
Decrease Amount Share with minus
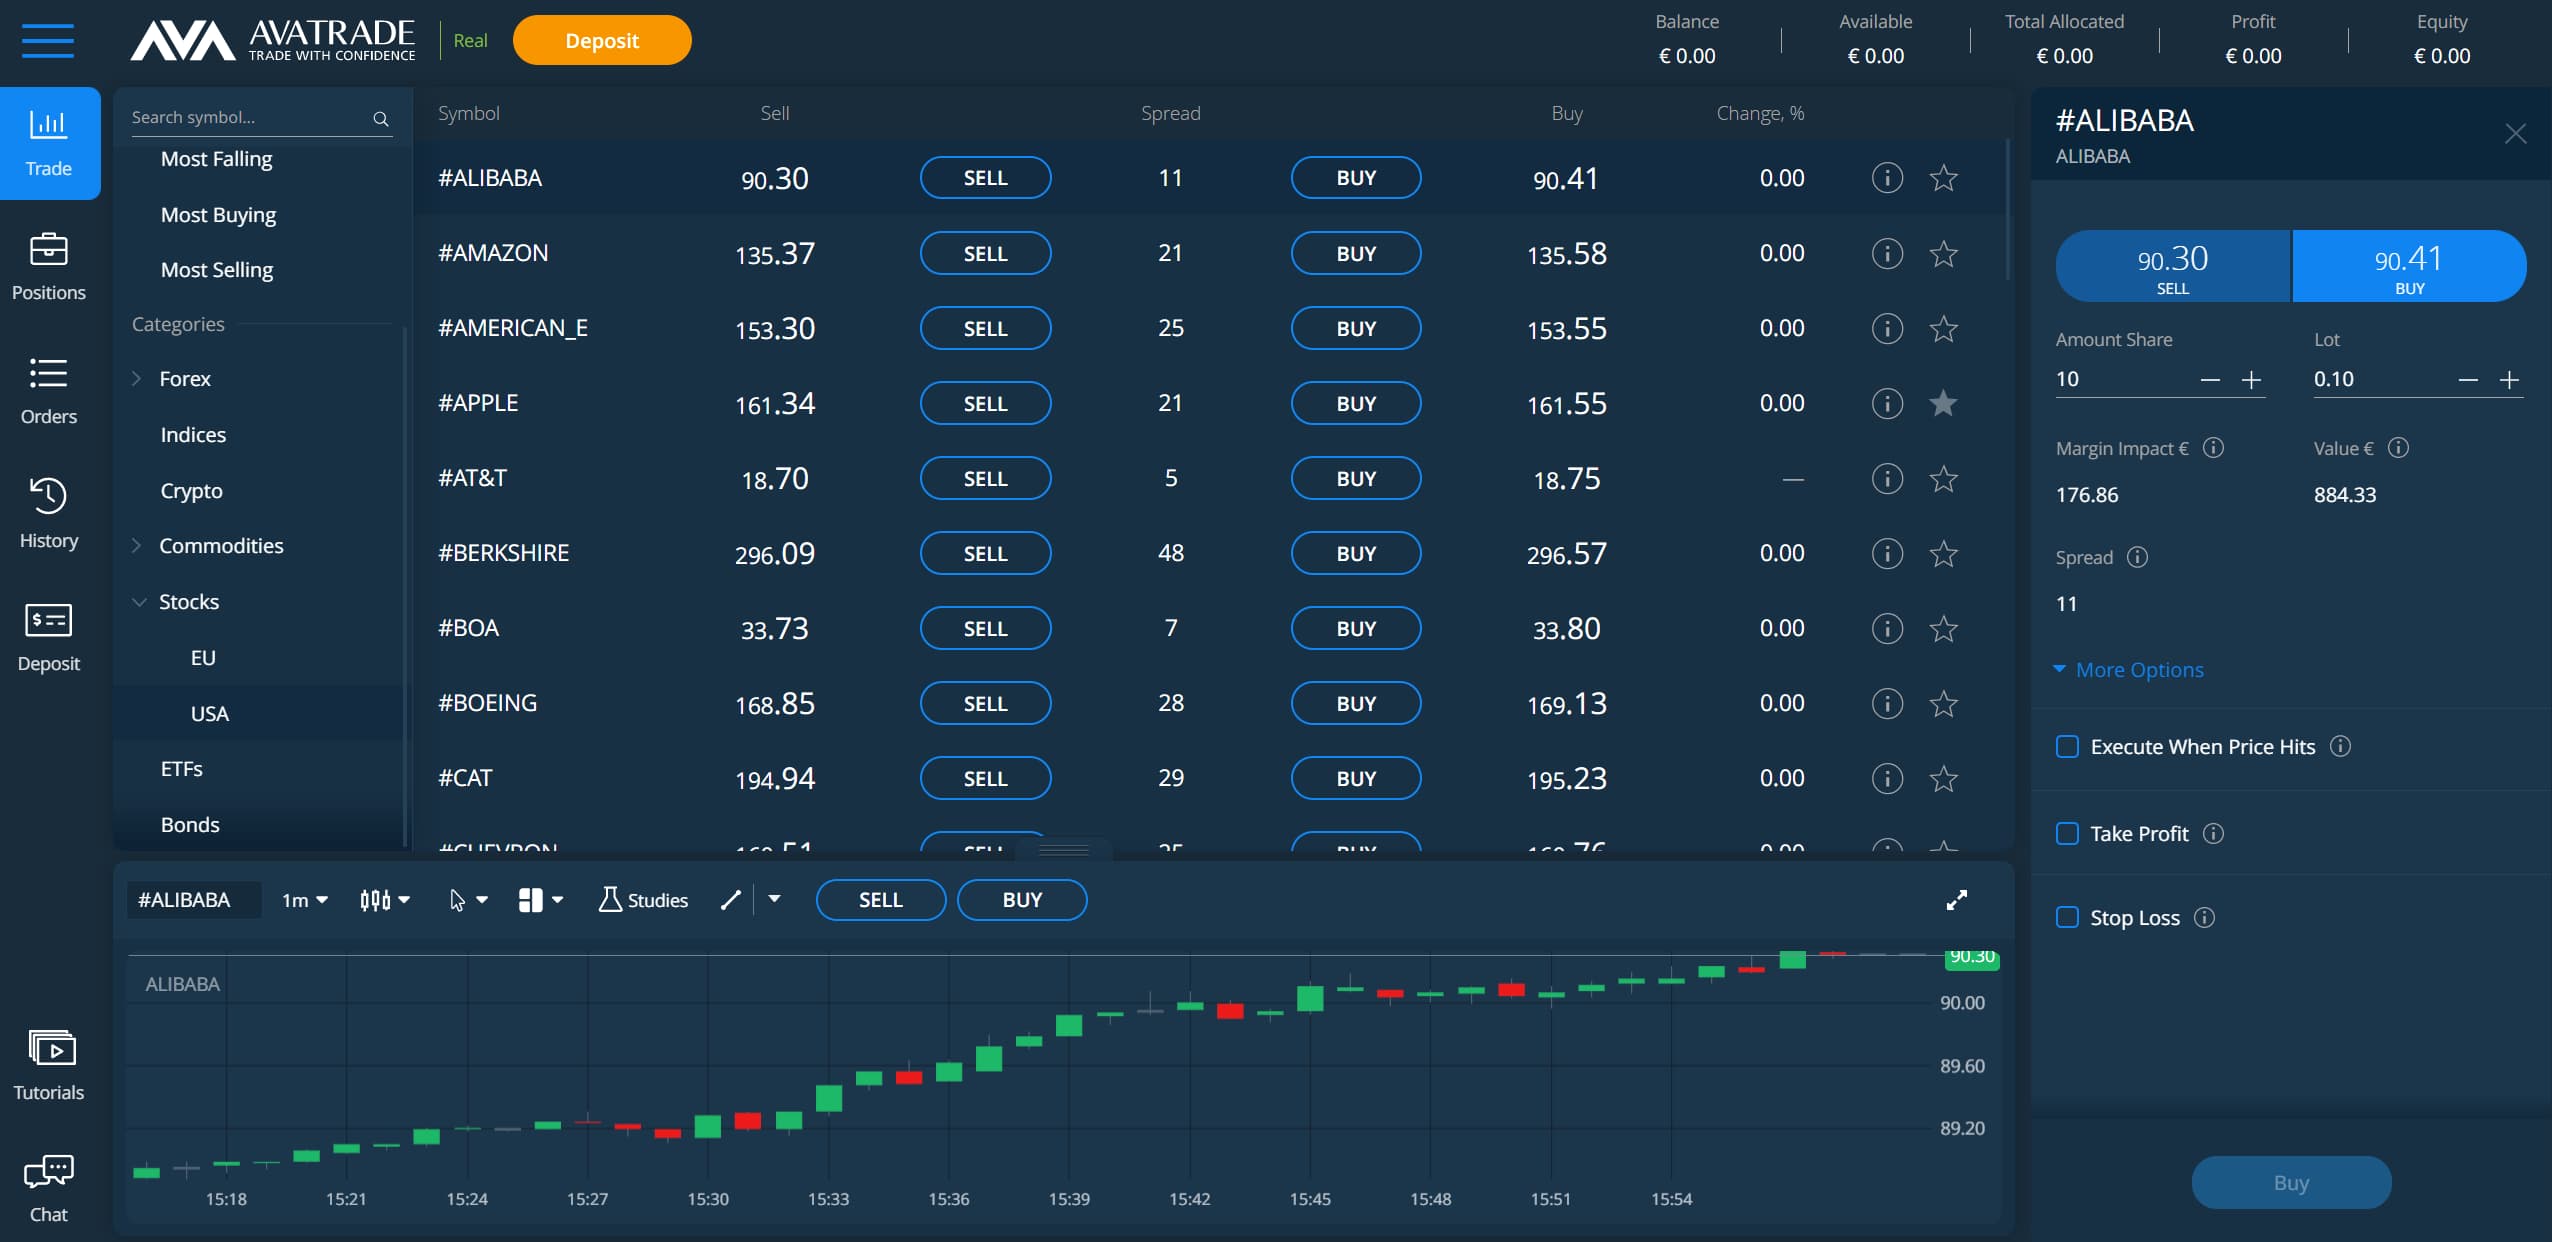[x=2210, y=380]
